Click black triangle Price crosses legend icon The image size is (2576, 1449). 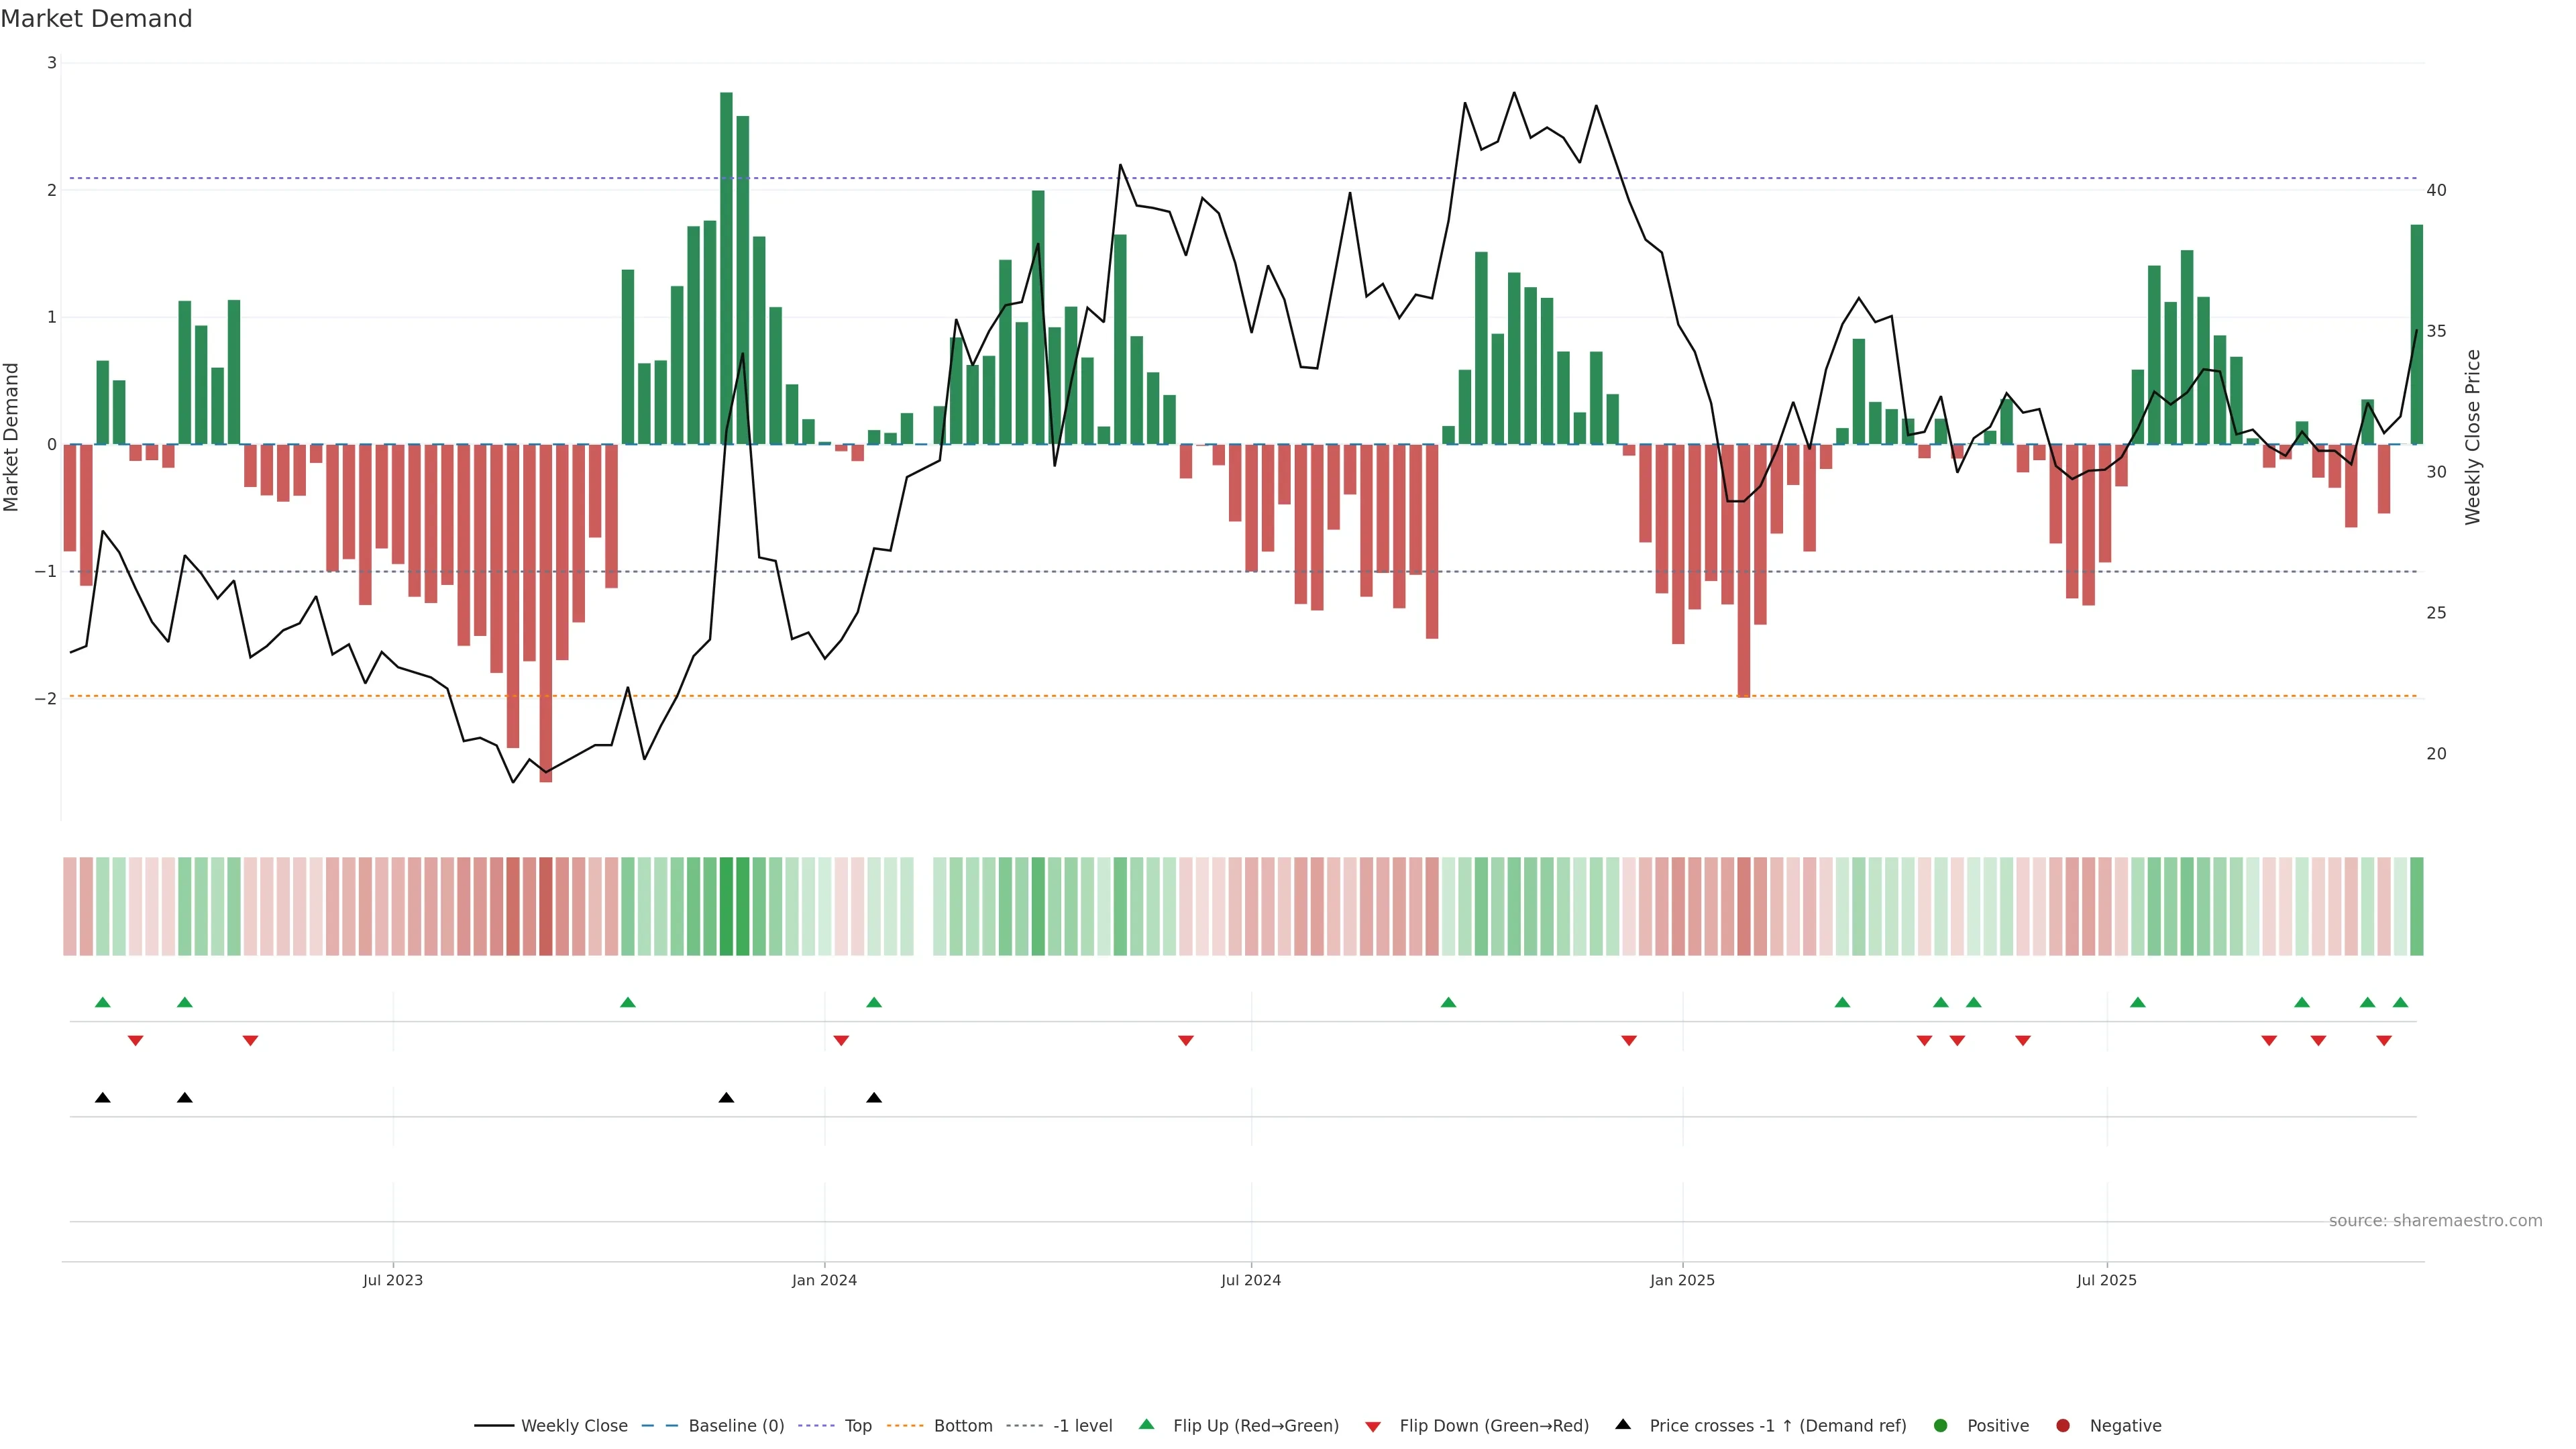tap(1623, 1425)
